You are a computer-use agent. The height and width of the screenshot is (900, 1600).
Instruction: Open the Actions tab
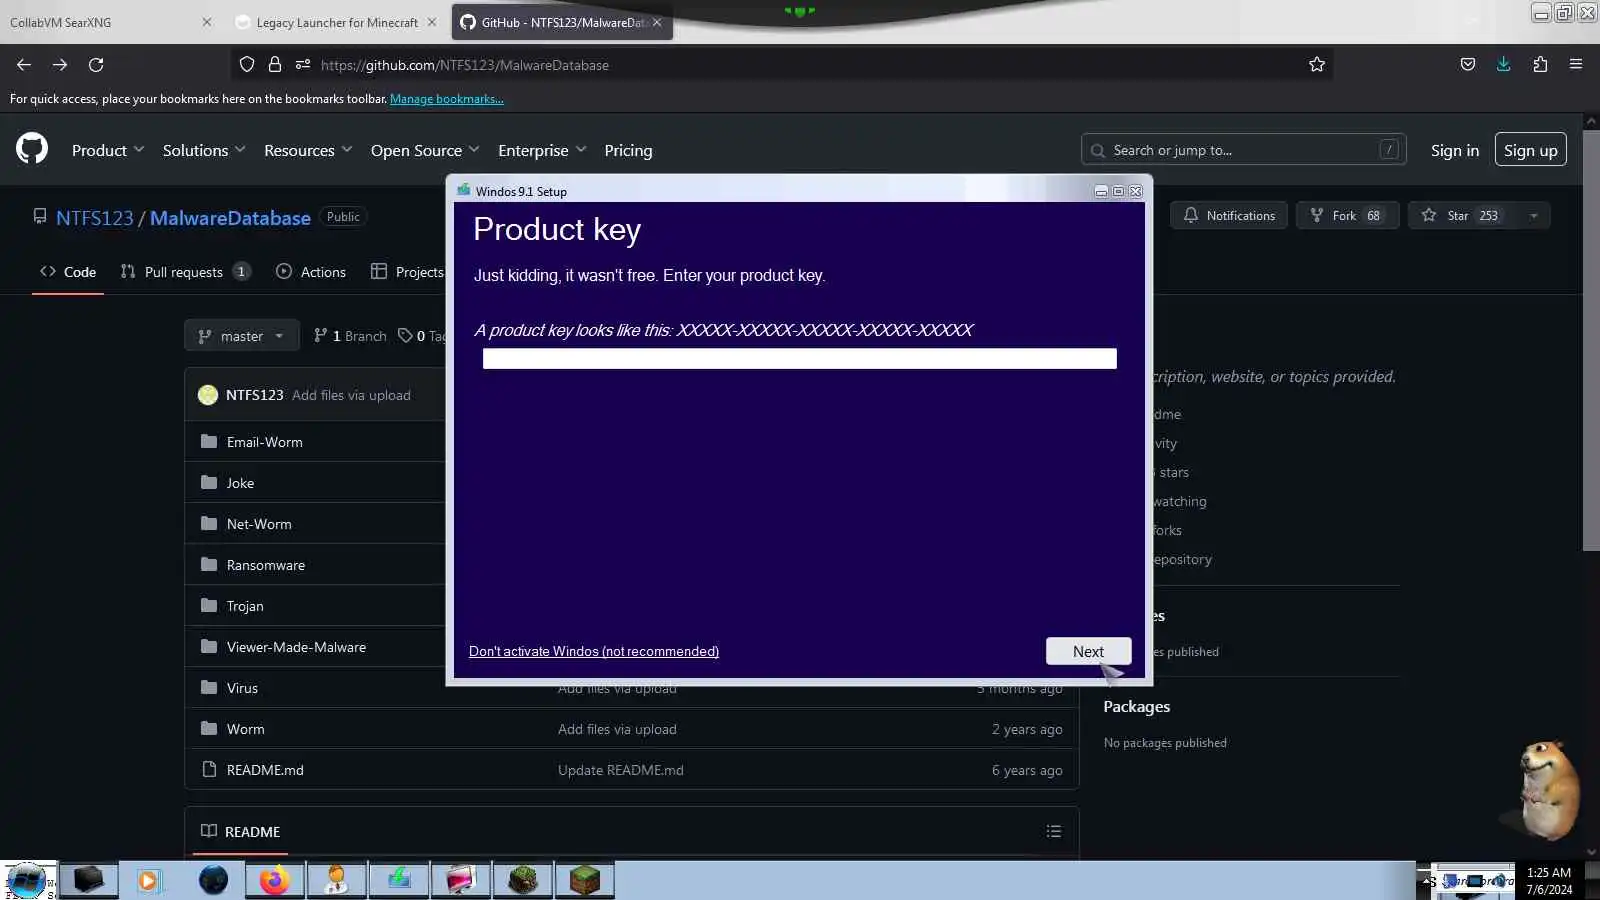click(x=311, y=272)
